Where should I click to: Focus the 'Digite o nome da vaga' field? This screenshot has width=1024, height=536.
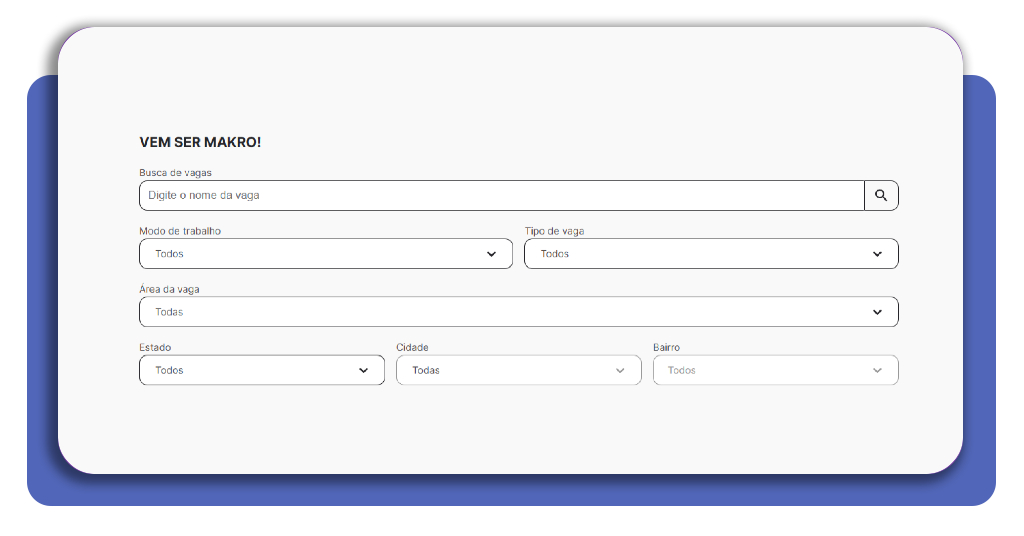[x=502, y=195]
